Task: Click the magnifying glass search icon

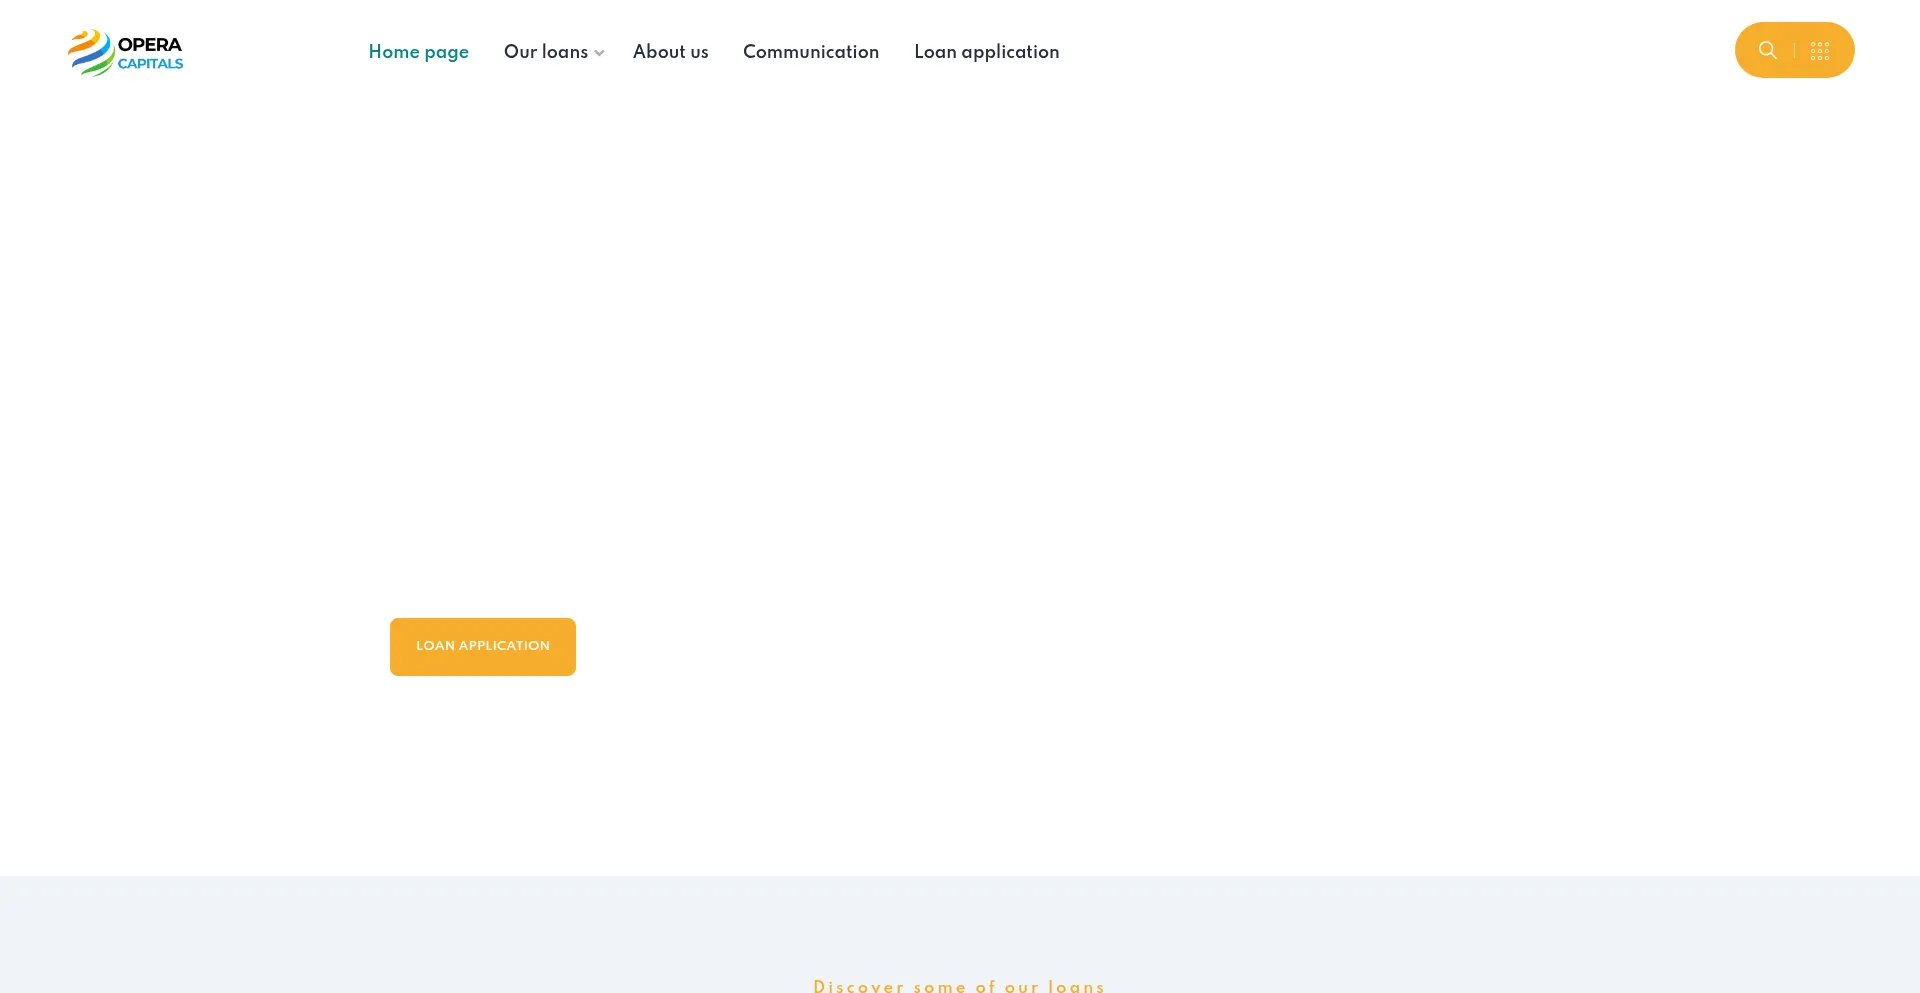Action: [1767, 50]
